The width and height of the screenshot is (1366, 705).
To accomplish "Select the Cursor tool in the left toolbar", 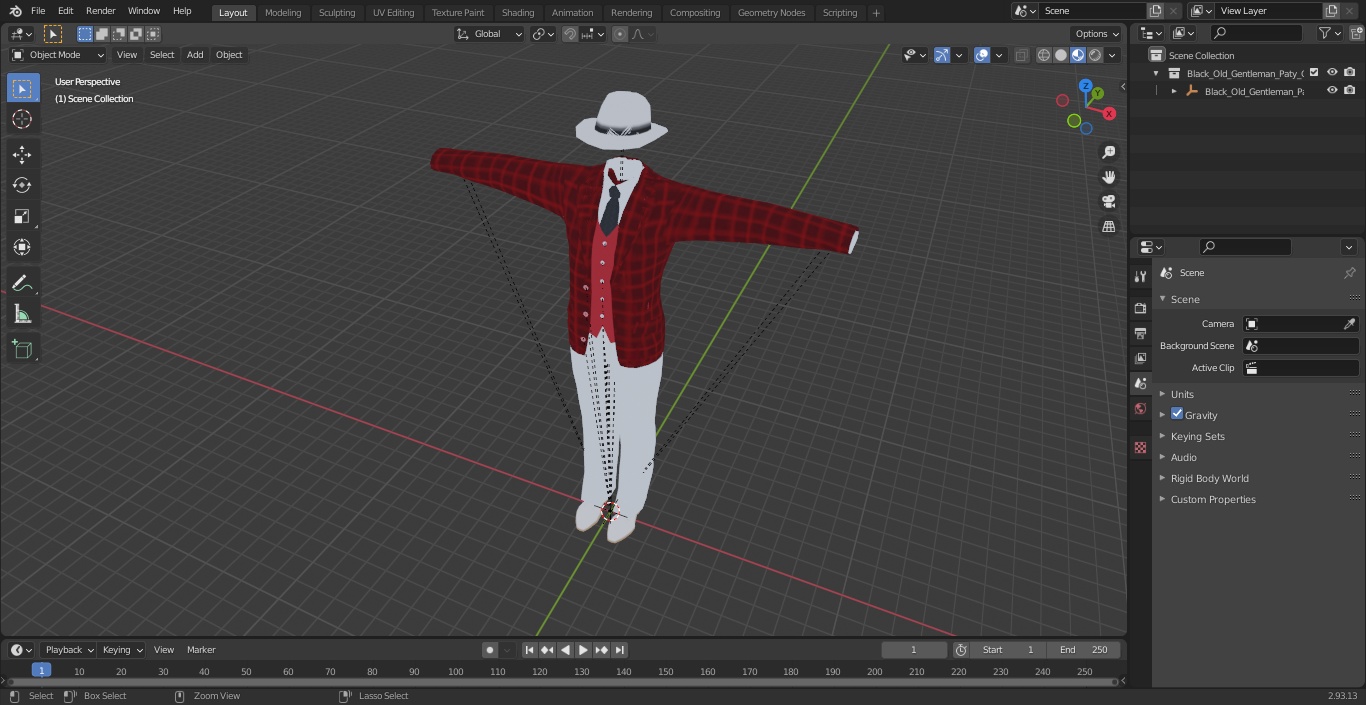I will (x=22, y=119).
